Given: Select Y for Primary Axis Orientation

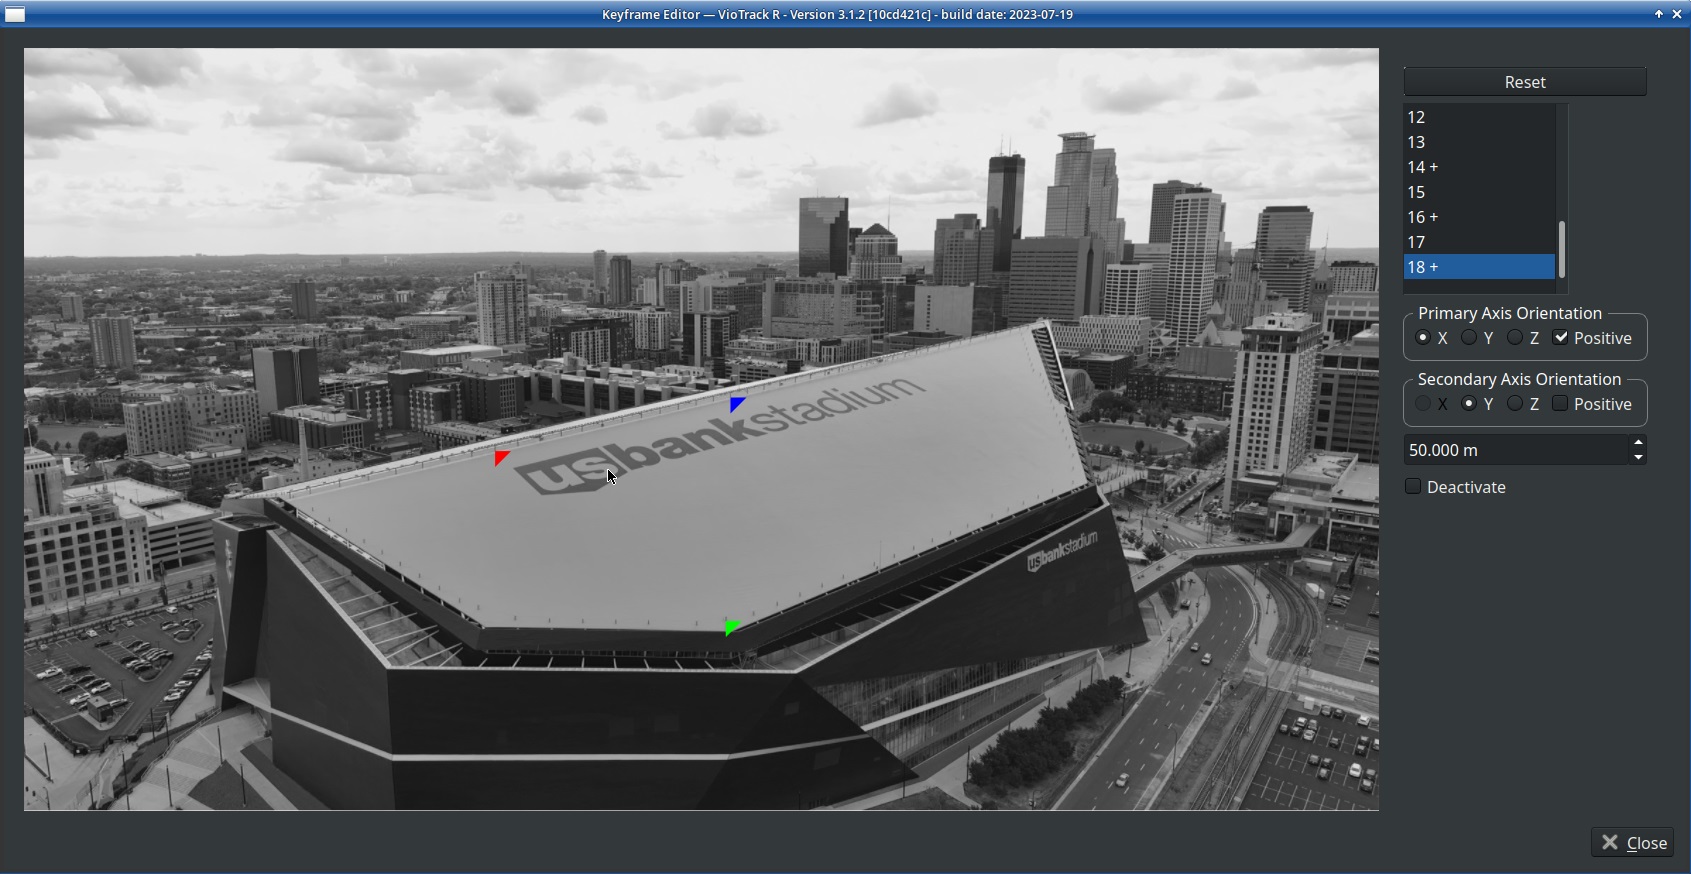Looking at the screenshot, I should click(1469, 338).
